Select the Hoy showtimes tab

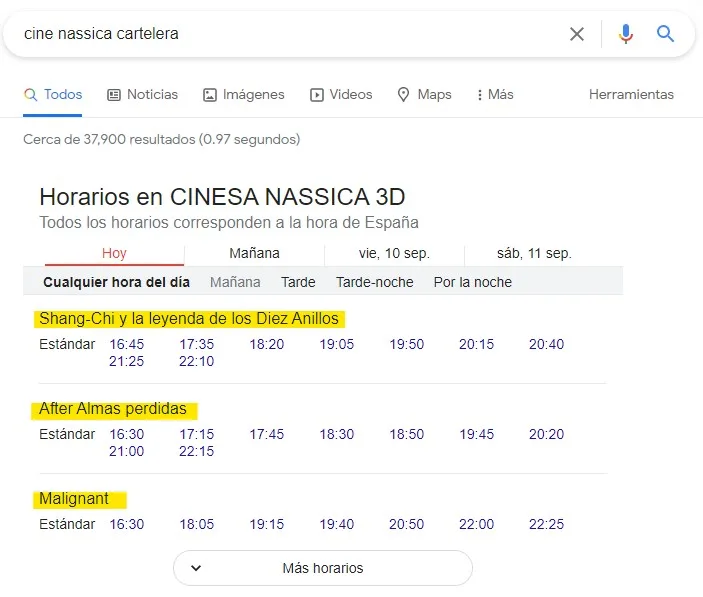click(x=114, y=253)
